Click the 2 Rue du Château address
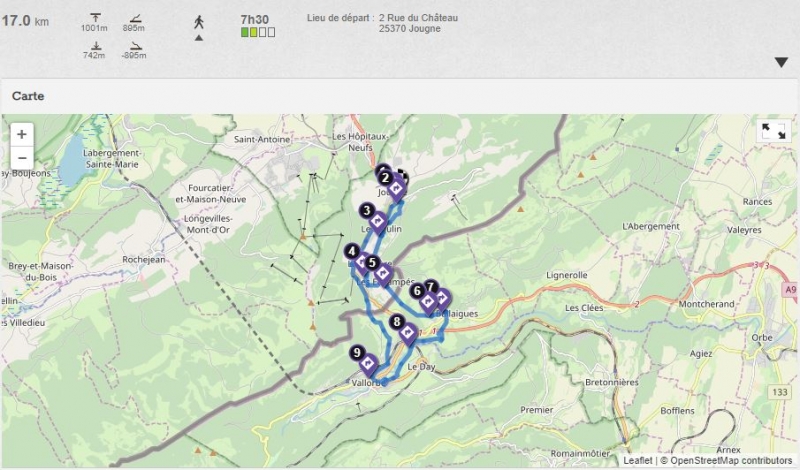The height and width of the screenshot is (470, 800). pyautogui.click(x=418, y=18)
